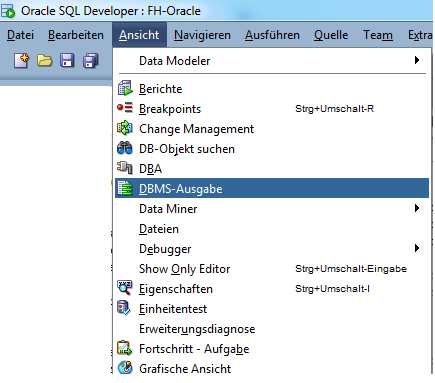Click the Open folder toolbar icon

coord(44,61)
